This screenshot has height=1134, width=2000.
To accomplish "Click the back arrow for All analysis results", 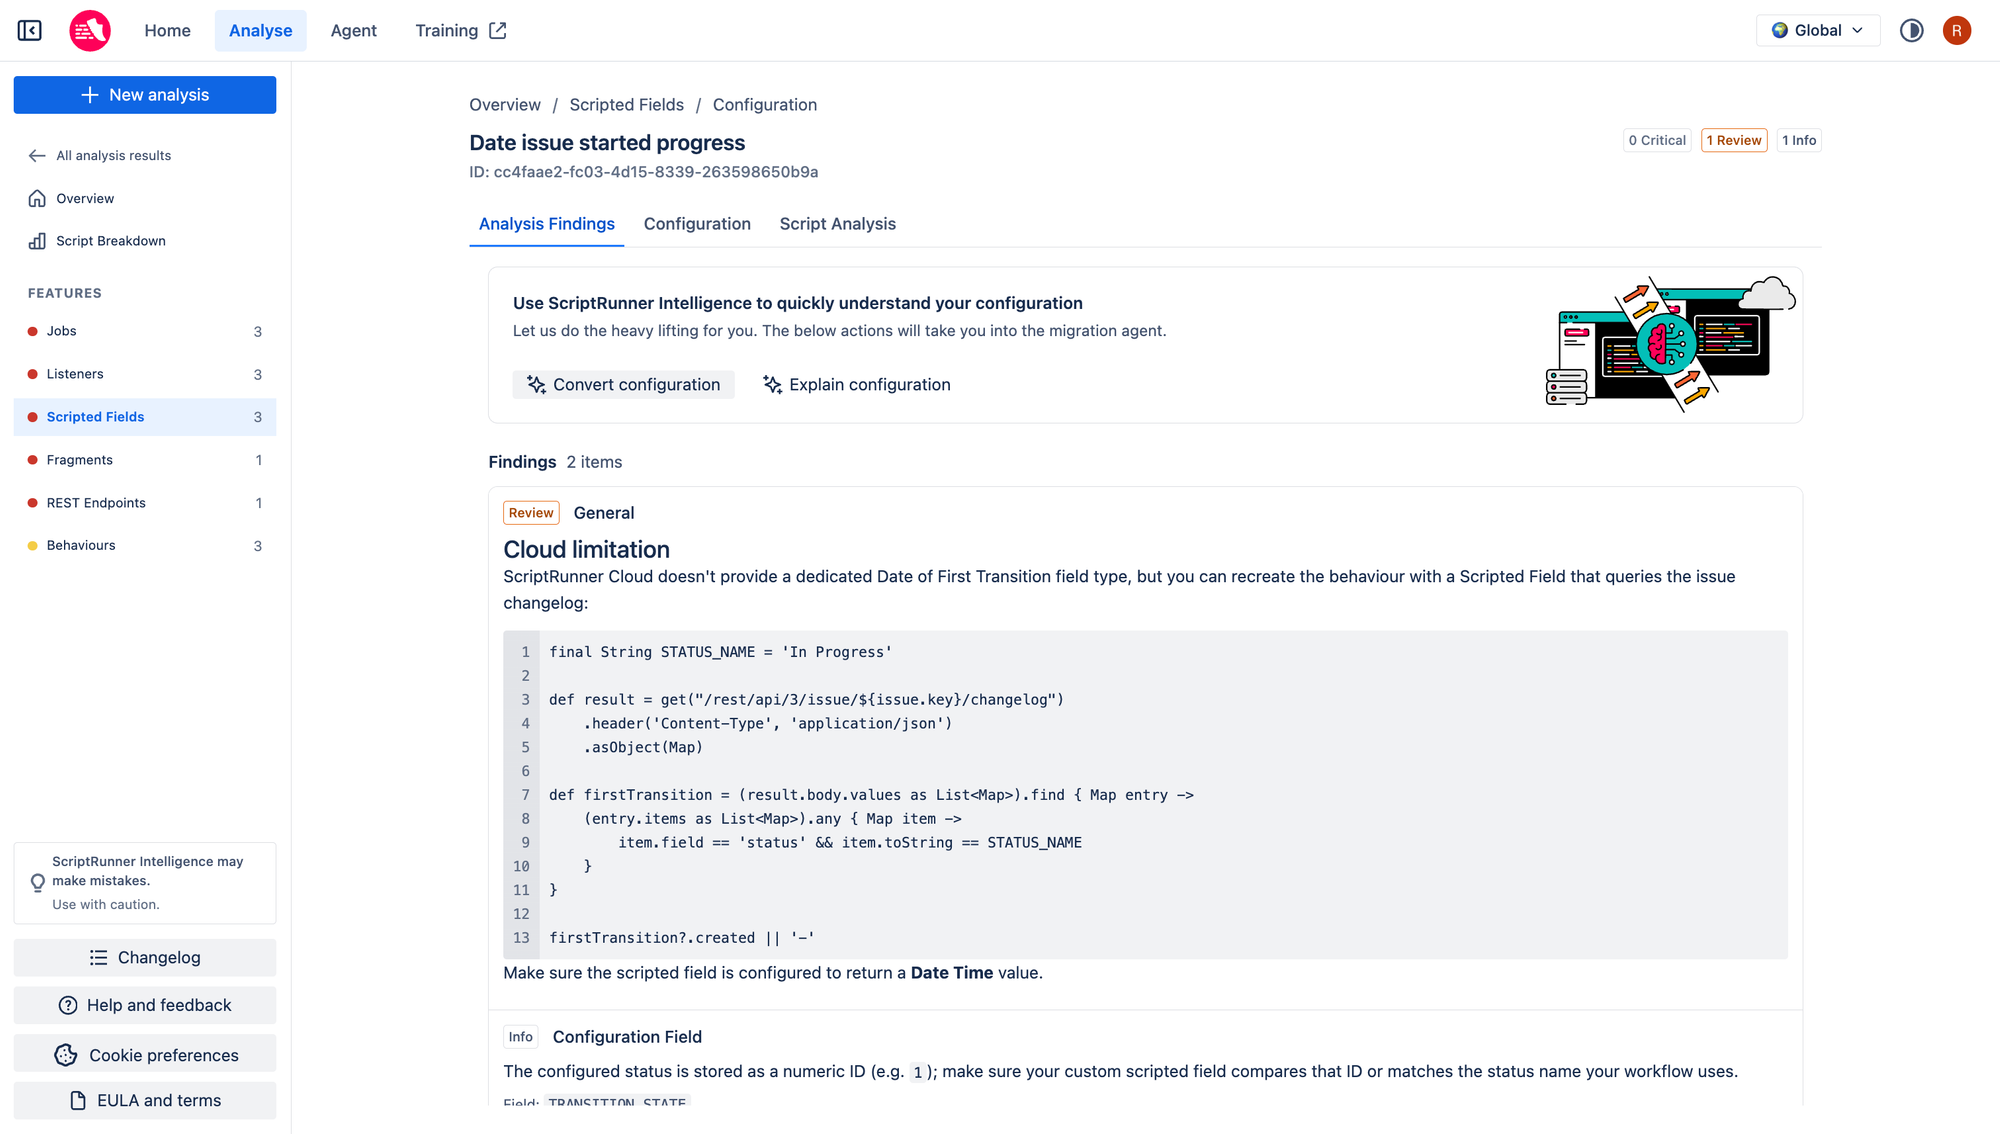I will point(37,156).
